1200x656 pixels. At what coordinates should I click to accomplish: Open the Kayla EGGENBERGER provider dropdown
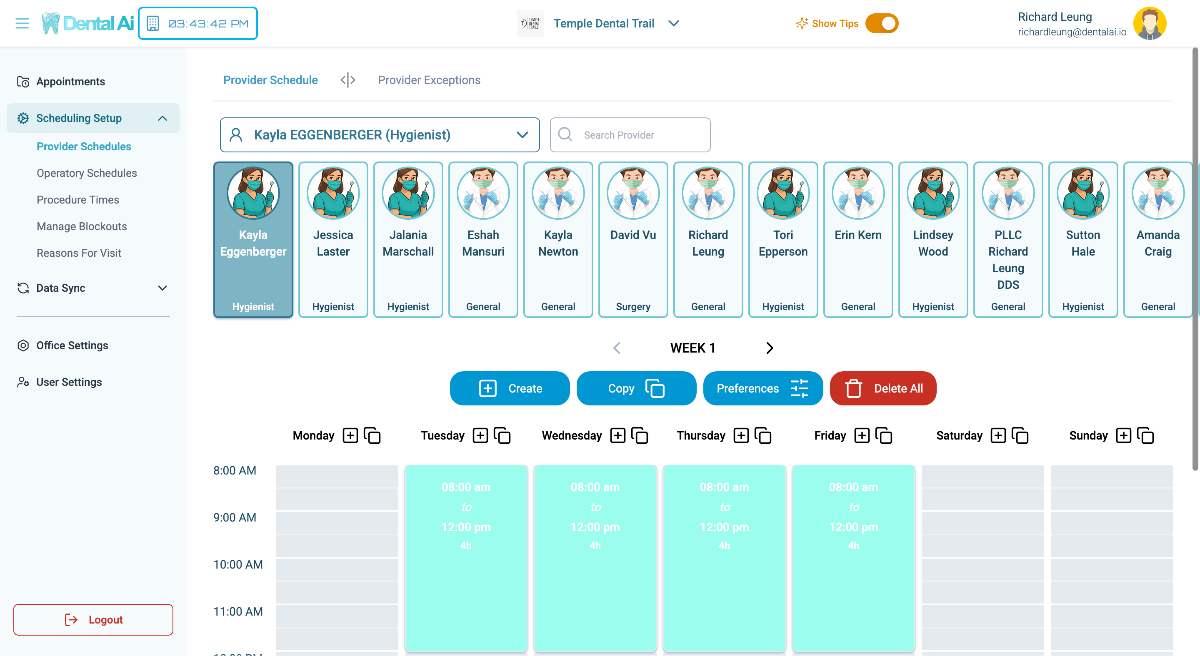[x=380, y=135]
